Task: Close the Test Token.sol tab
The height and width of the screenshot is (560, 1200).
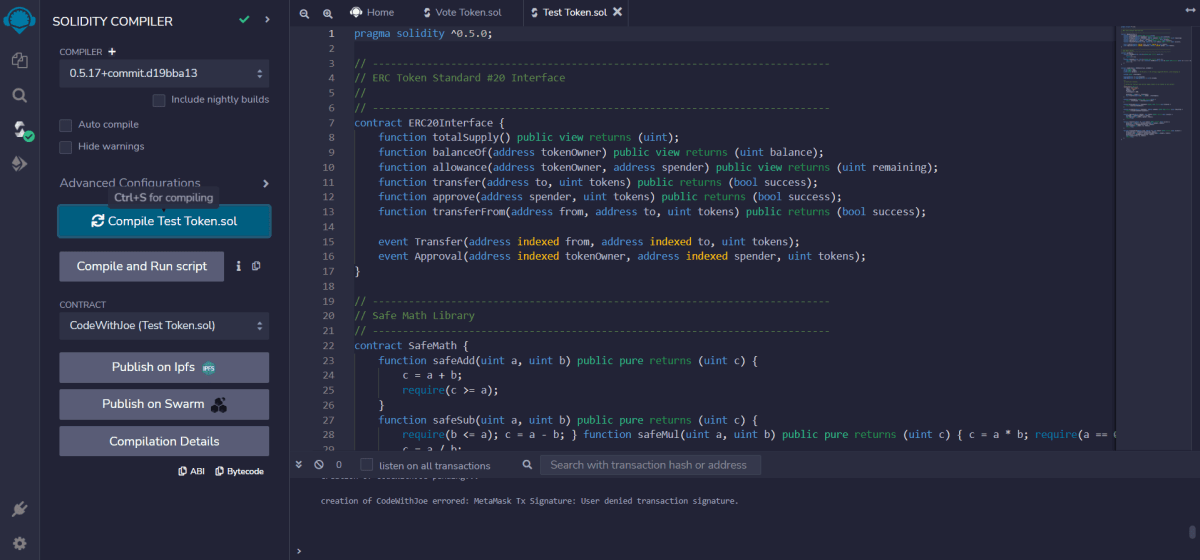Action: point(617,12)
